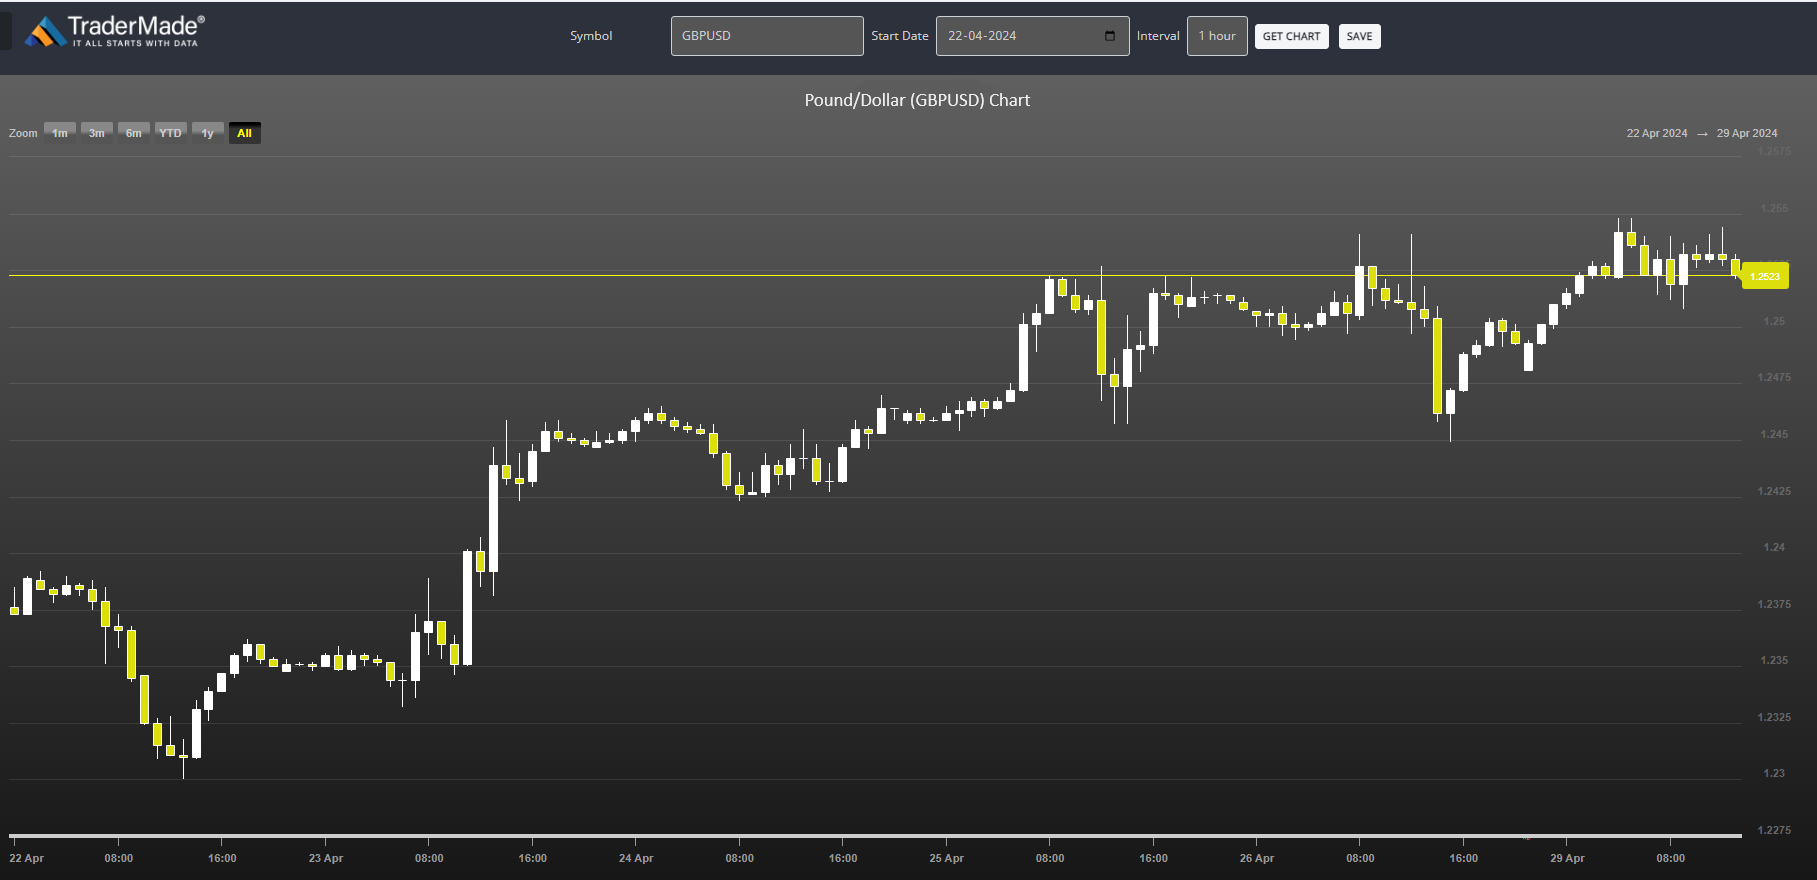This screenshot has height=880, width=1817.
Task: Open the calendar picker in Start Date
Action: (1110, 36)
